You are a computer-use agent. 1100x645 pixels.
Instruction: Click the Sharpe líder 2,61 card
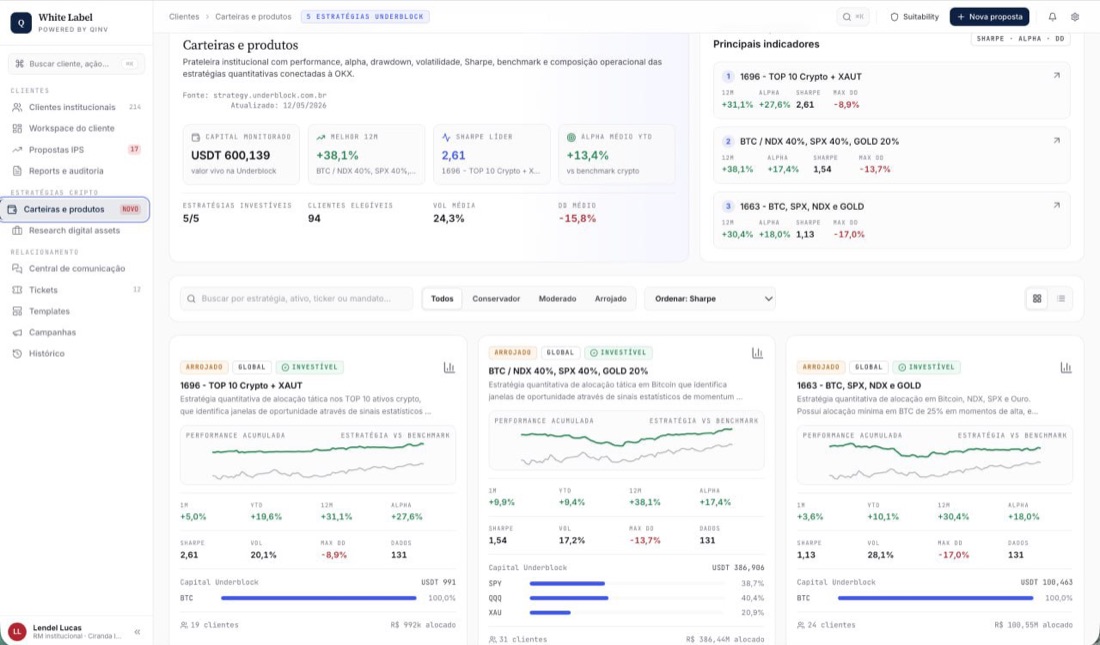[x=491, y=154]
